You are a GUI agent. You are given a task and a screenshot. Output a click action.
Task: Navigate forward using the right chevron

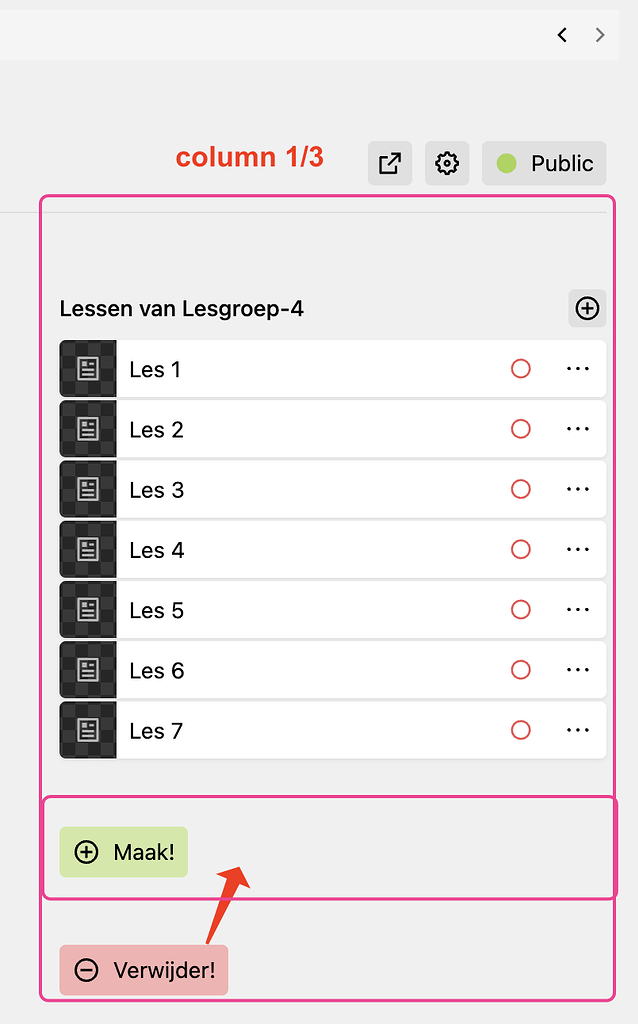click(599, 34)
